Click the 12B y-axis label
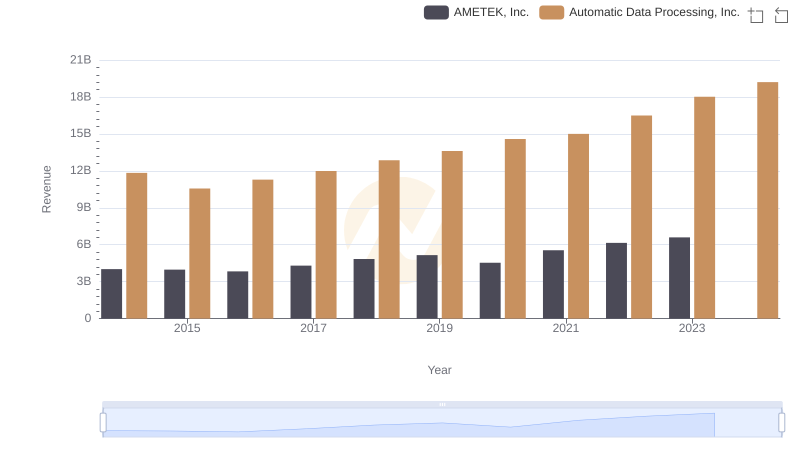The width and height of the screenshot is (800, 461). click(81, 170)
